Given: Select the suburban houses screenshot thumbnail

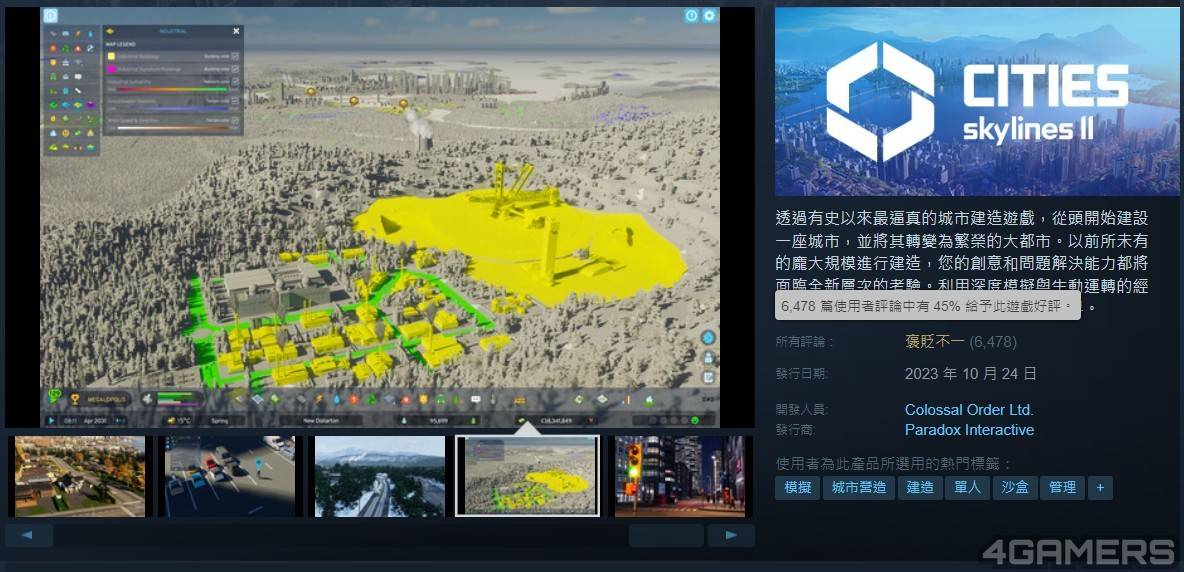Looking at the screenshot, I should click(x=80, y=476).
